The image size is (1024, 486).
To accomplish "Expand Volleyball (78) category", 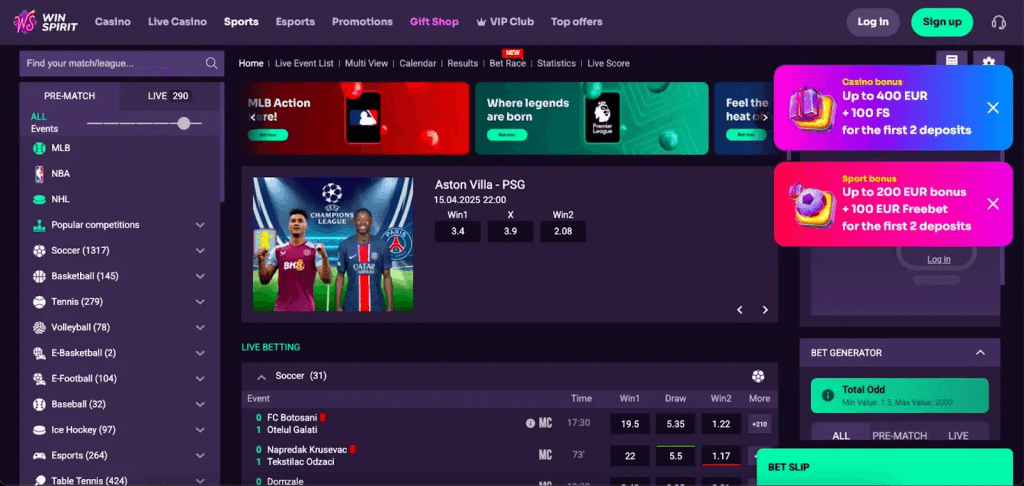I will coord(200,327).
